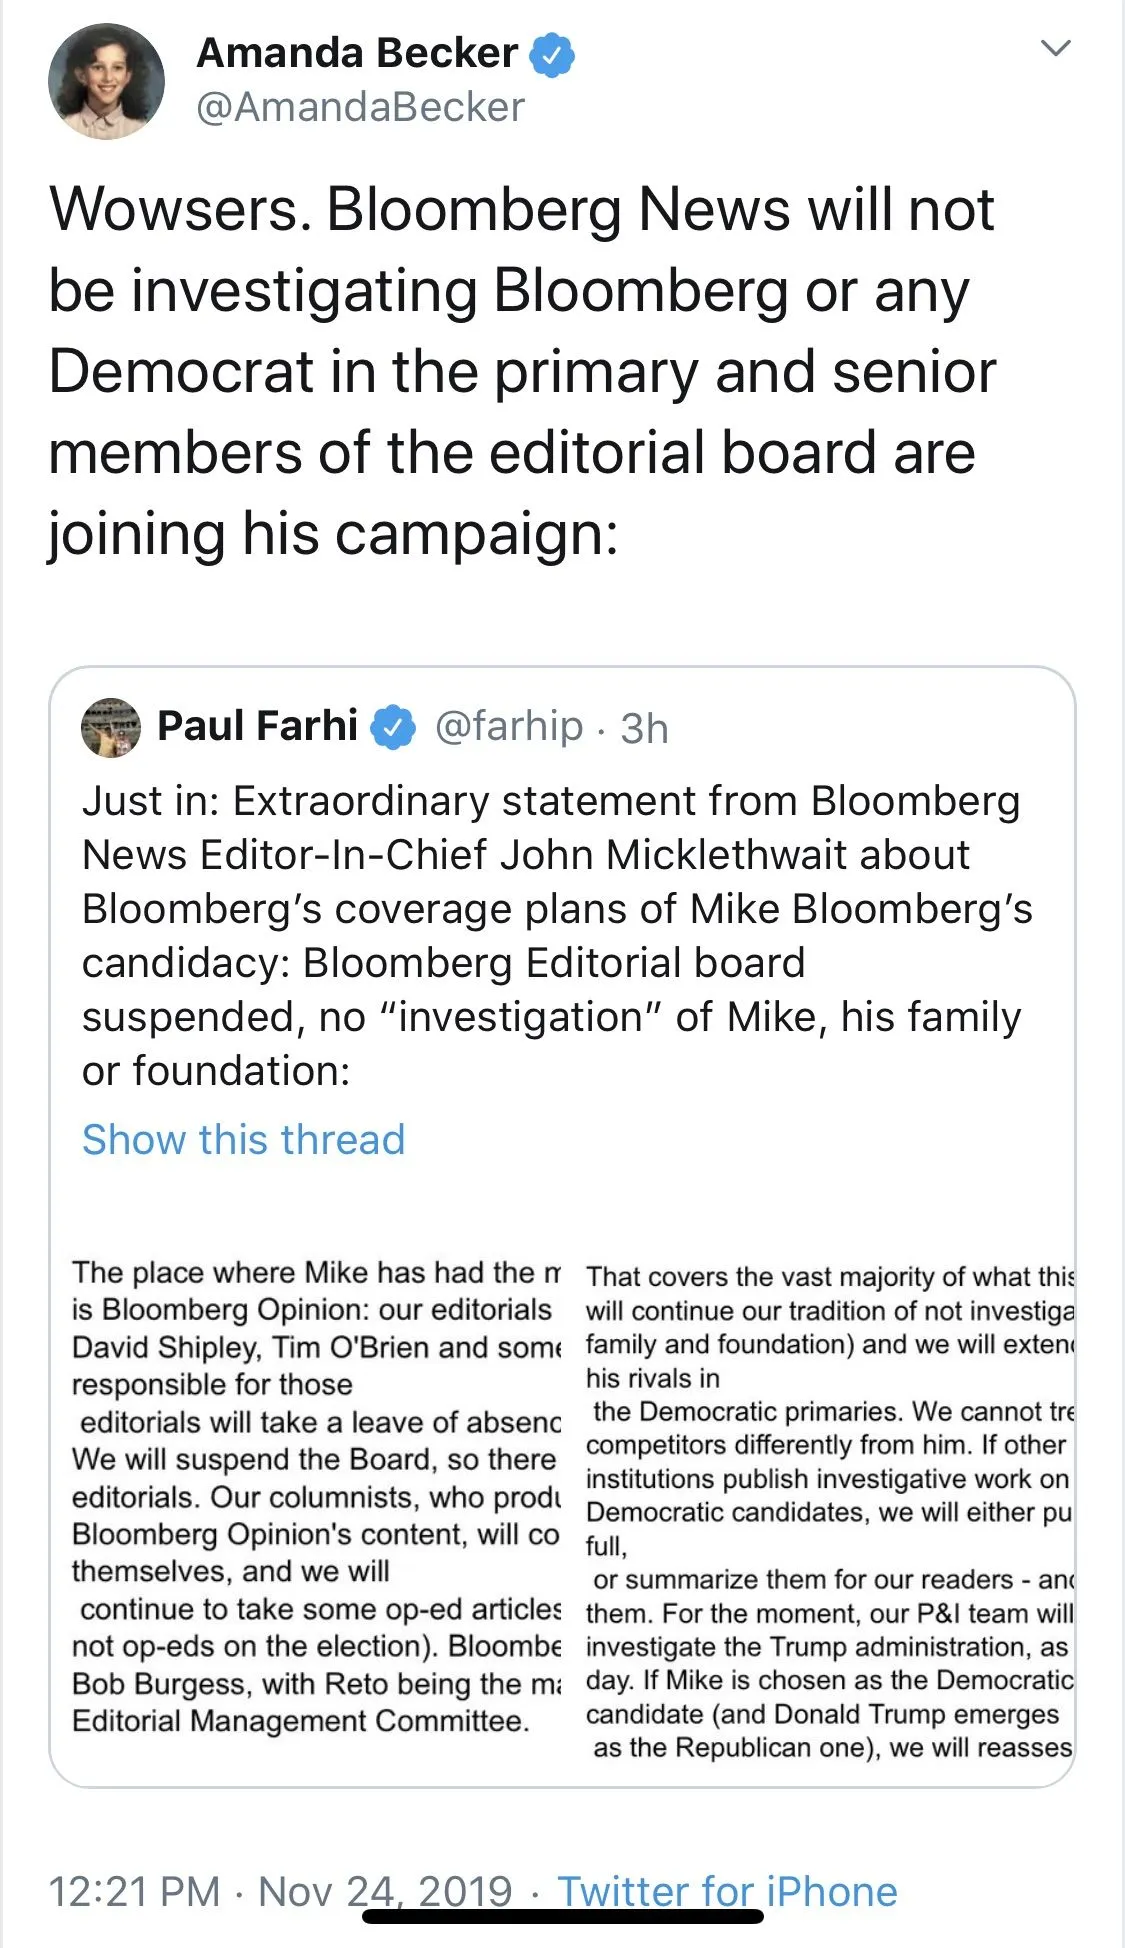1125x1948 pixels.
Task: Tap the 12:21 PM Nov 24, 2019 timestamp
Action: (x=280, y=1891)
